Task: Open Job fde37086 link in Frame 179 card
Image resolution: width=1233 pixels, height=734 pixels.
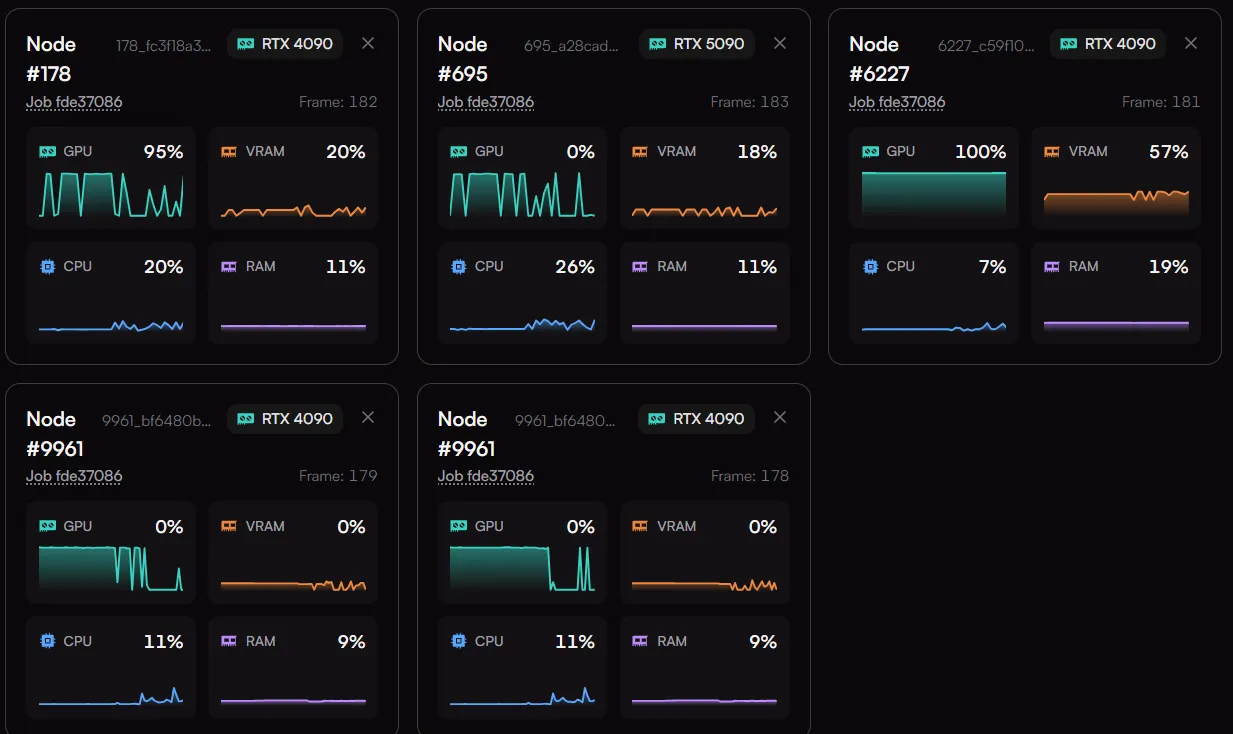Action: coord(74,476)
